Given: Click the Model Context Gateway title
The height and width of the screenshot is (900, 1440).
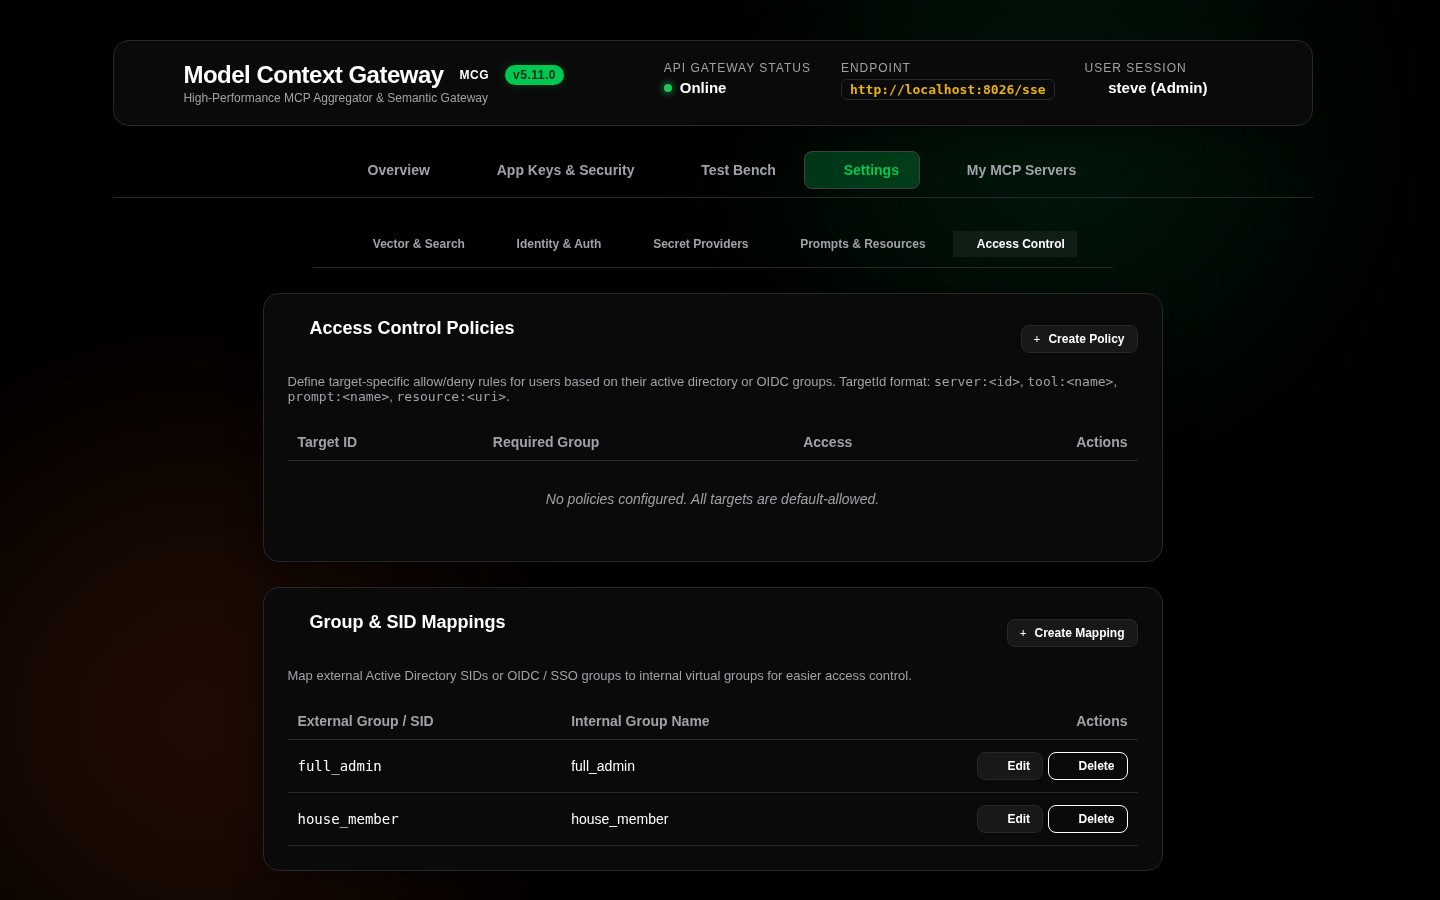Looking at the screenshot, I should 313,75.
